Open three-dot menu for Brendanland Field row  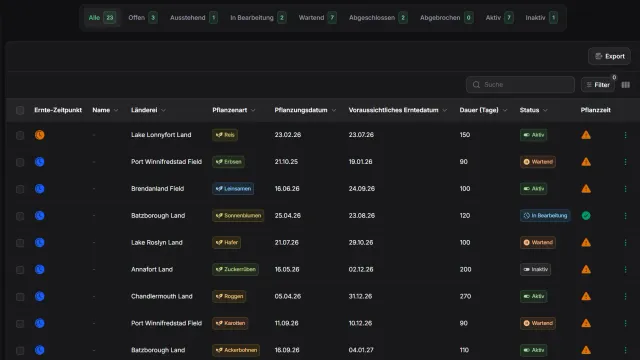625,189
